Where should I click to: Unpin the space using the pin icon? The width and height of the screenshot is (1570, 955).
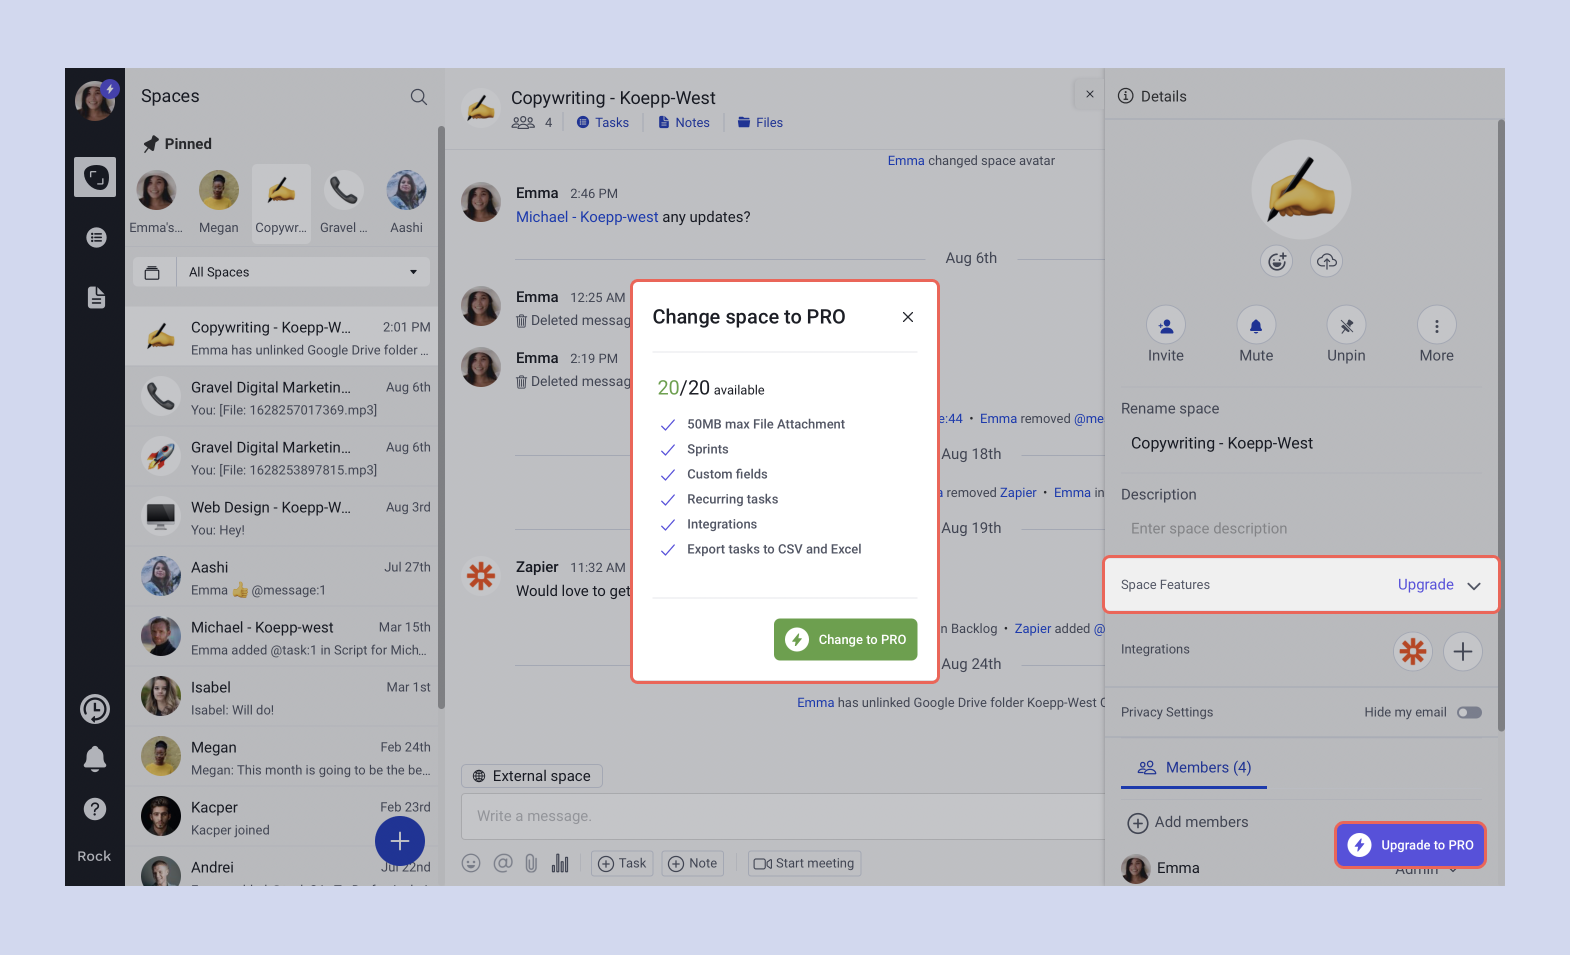[1346, 326]
